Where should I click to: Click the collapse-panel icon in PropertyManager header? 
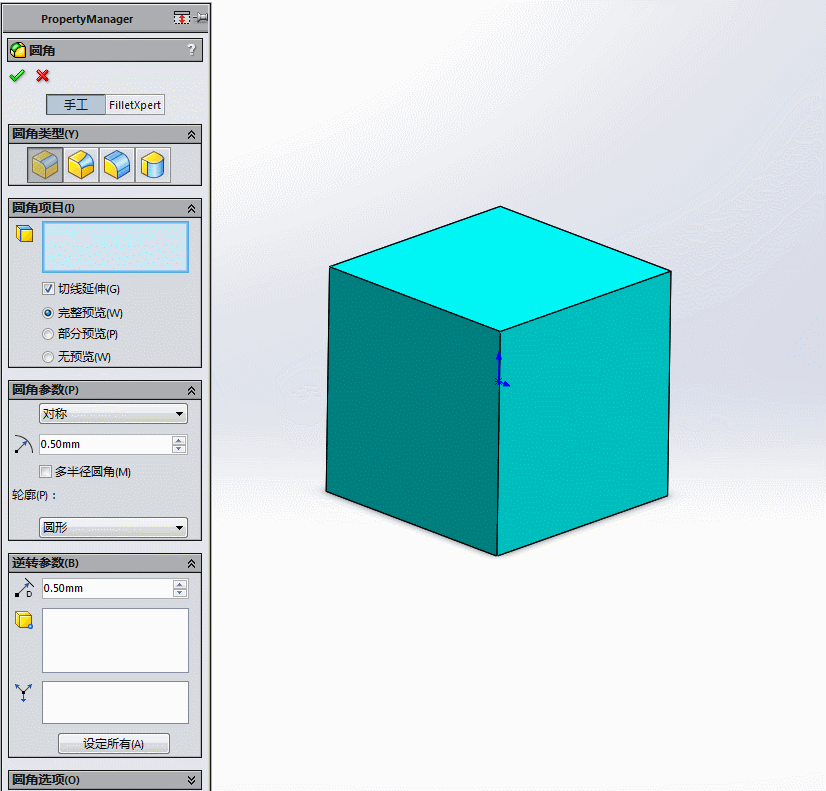point(182,18)
